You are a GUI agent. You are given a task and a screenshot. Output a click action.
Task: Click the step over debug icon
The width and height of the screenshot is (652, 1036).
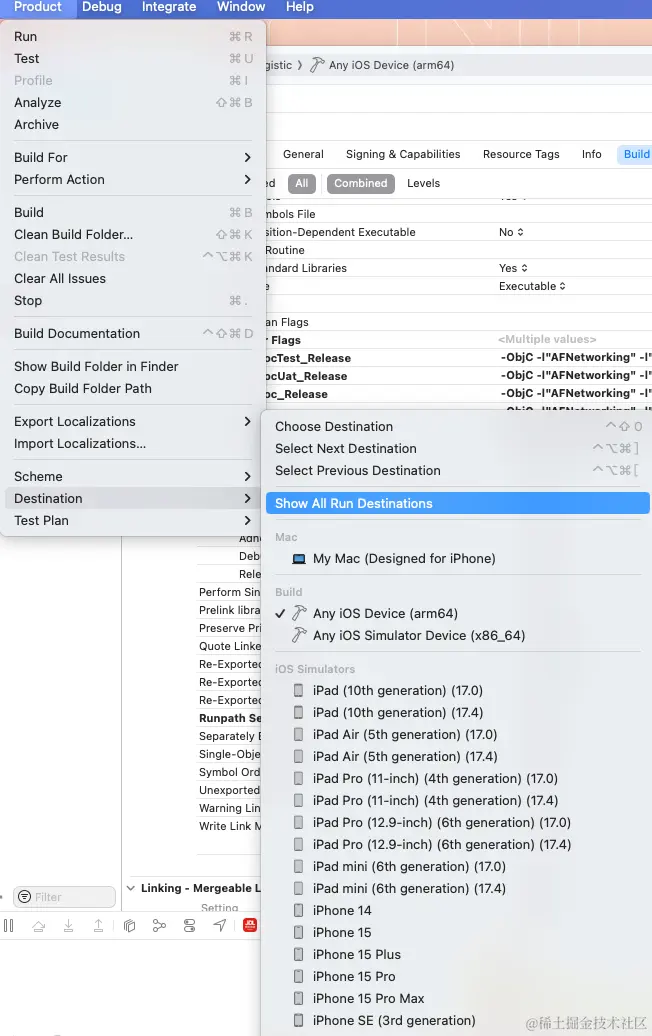click(x=38, y=926)
